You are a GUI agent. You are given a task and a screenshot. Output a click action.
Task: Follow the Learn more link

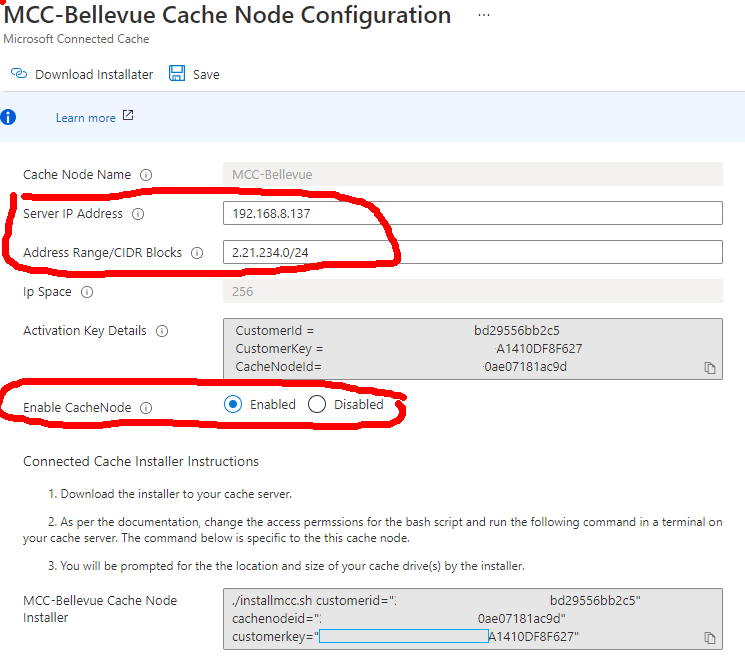click(x=85, y=118)
